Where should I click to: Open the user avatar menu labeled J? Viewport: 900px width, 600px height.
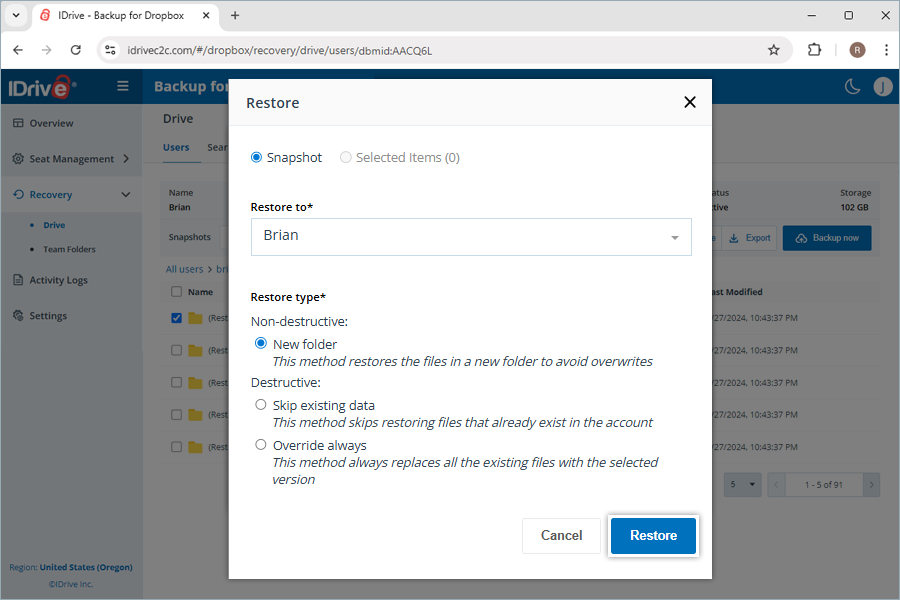point(883,86)
